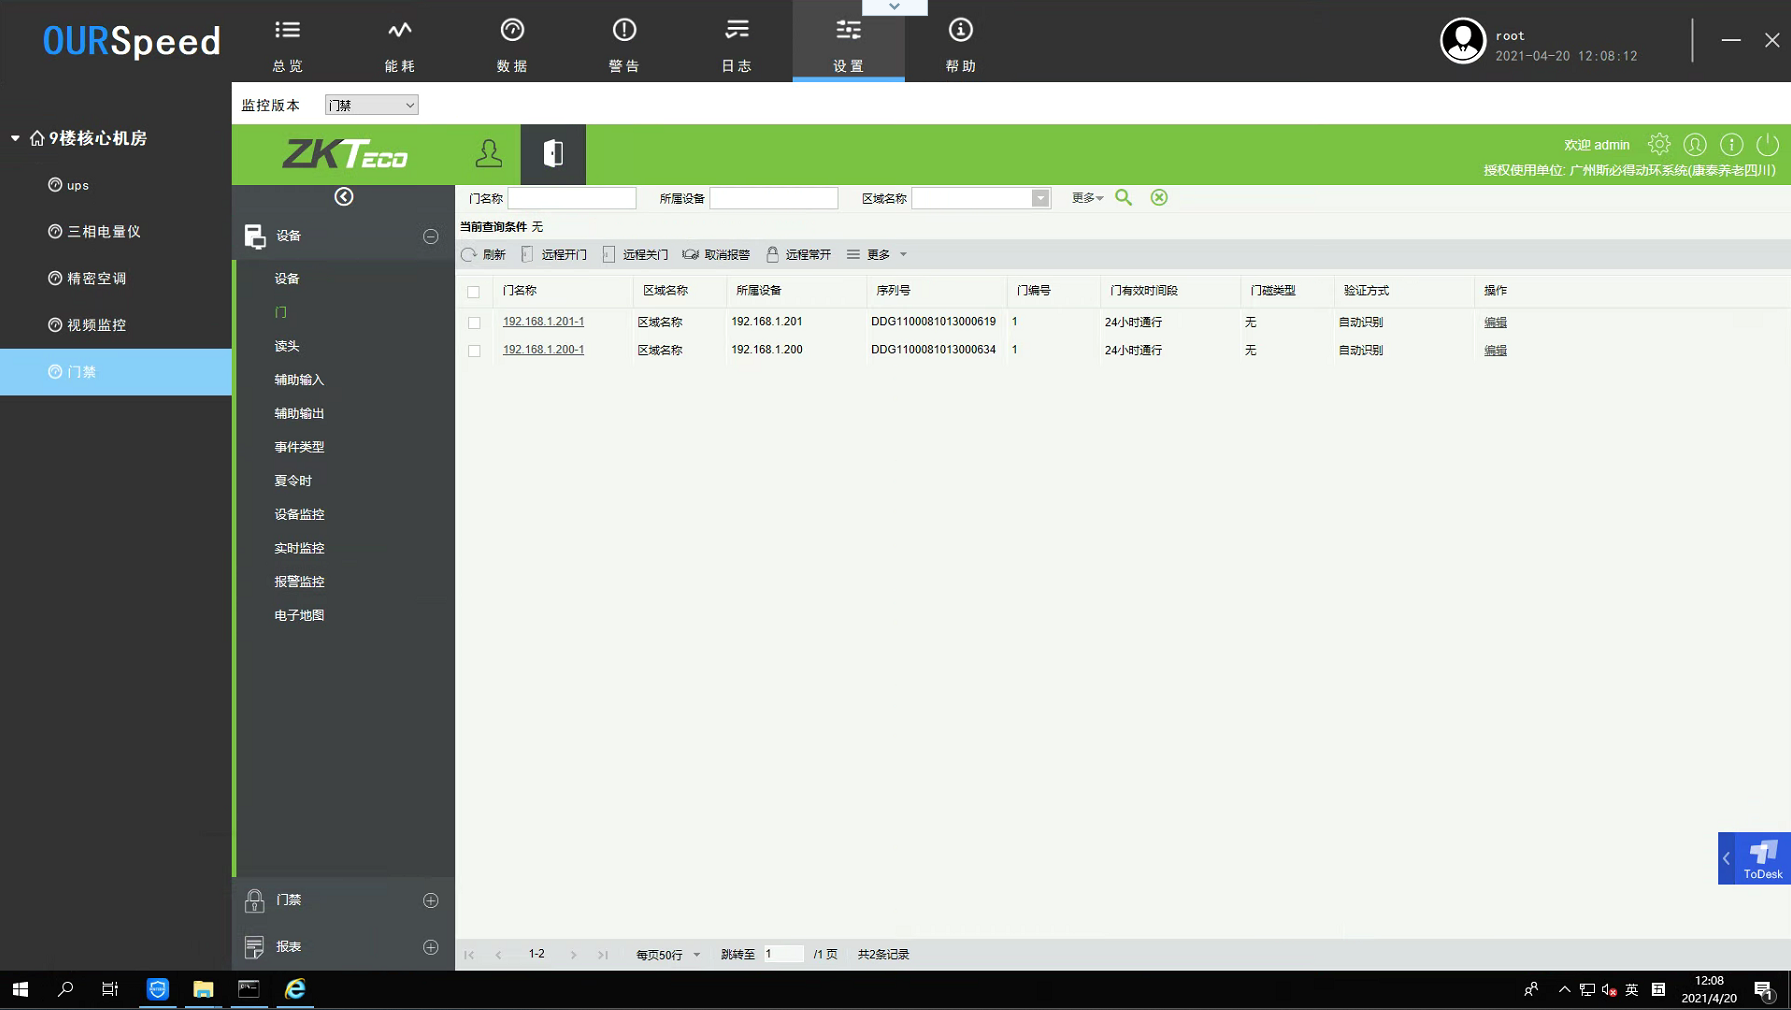
Task: Click the power logout icon in the green header
Action: click(x=1767, y=145)
